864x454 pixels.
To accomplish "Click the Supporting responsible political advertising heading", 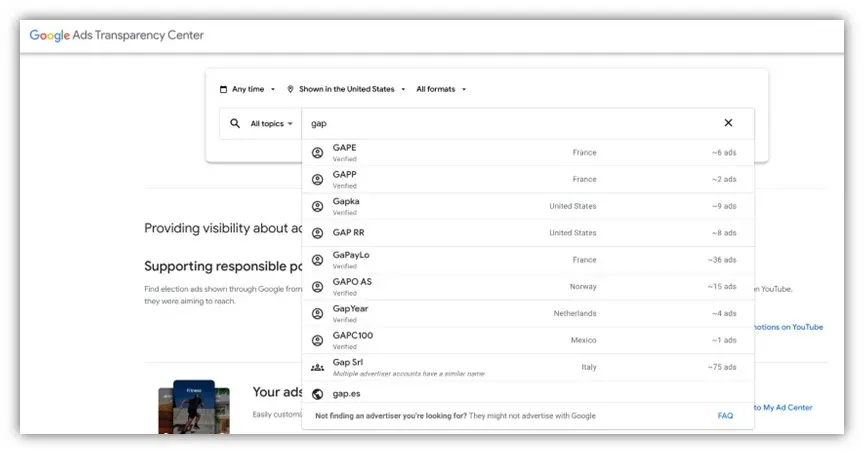I will pyautogui.click(x=223, y=266).
